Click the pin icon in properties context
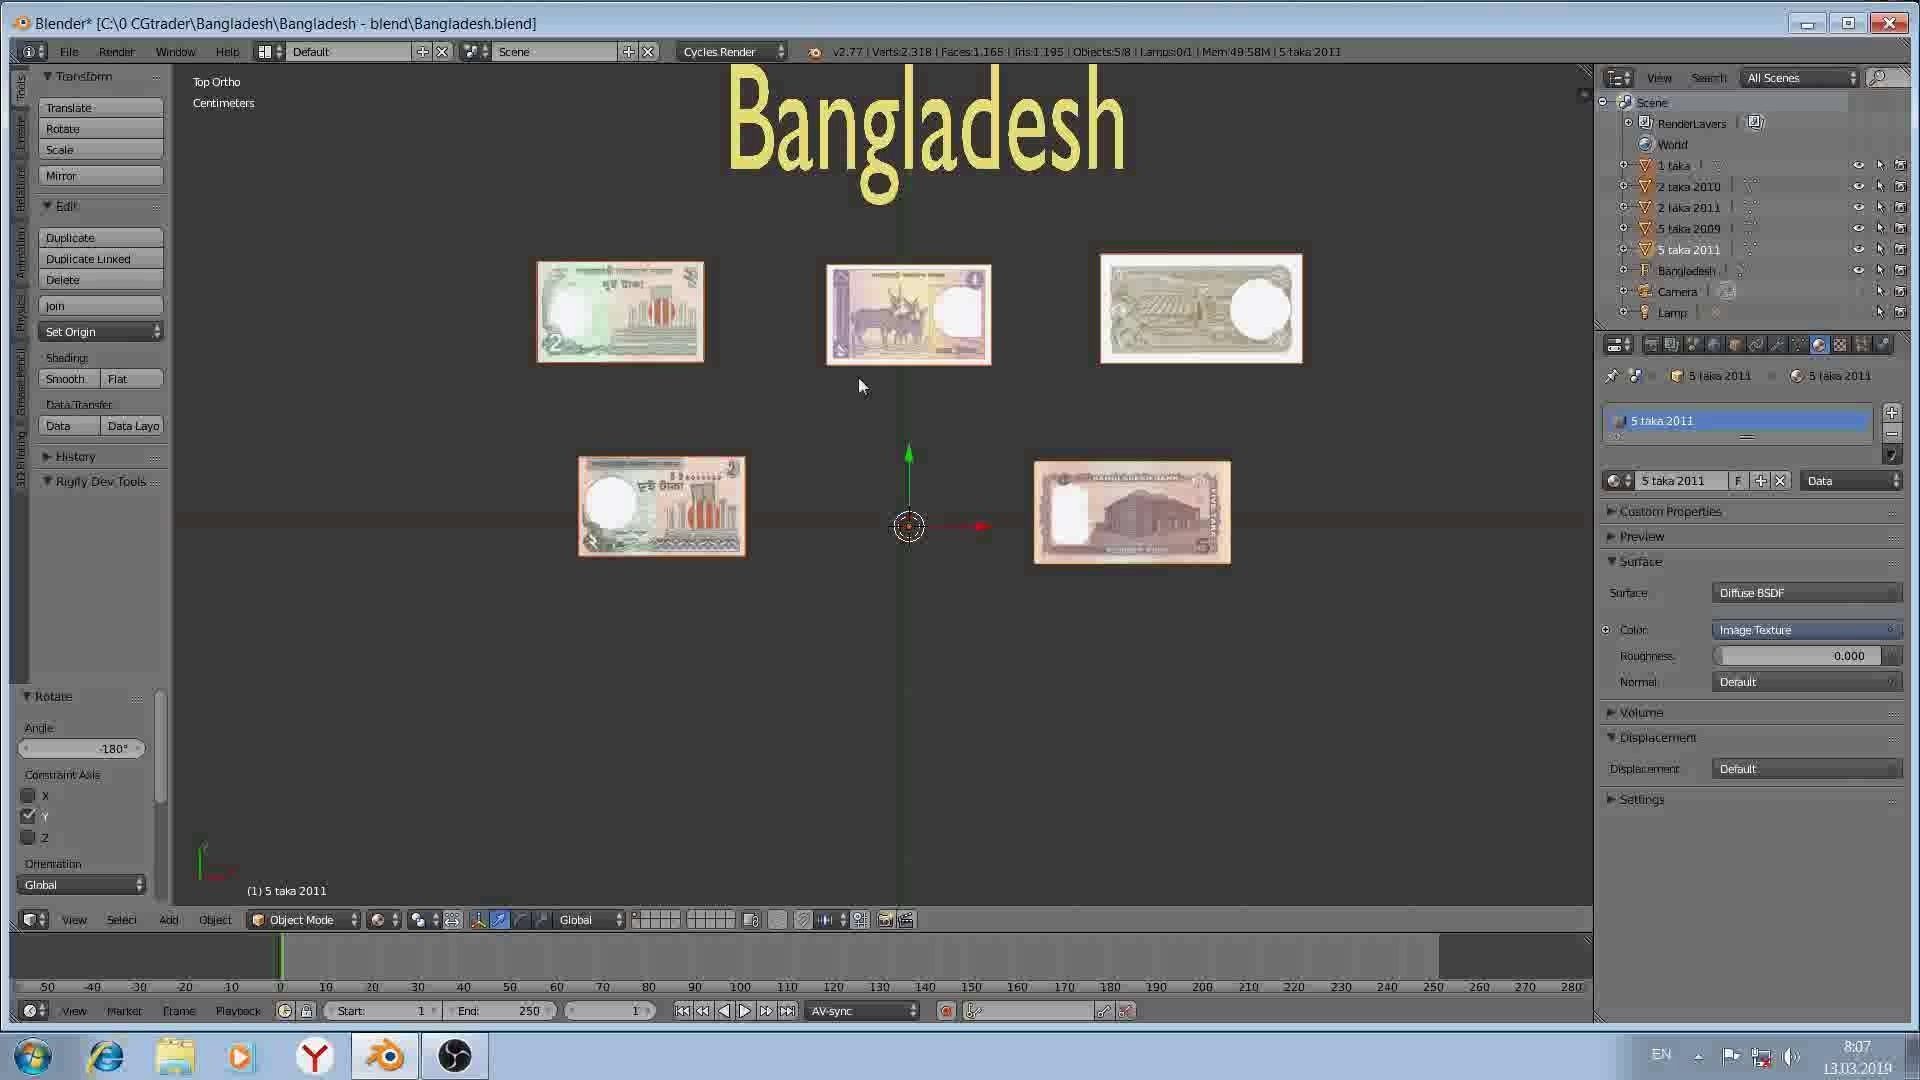 1611,376
